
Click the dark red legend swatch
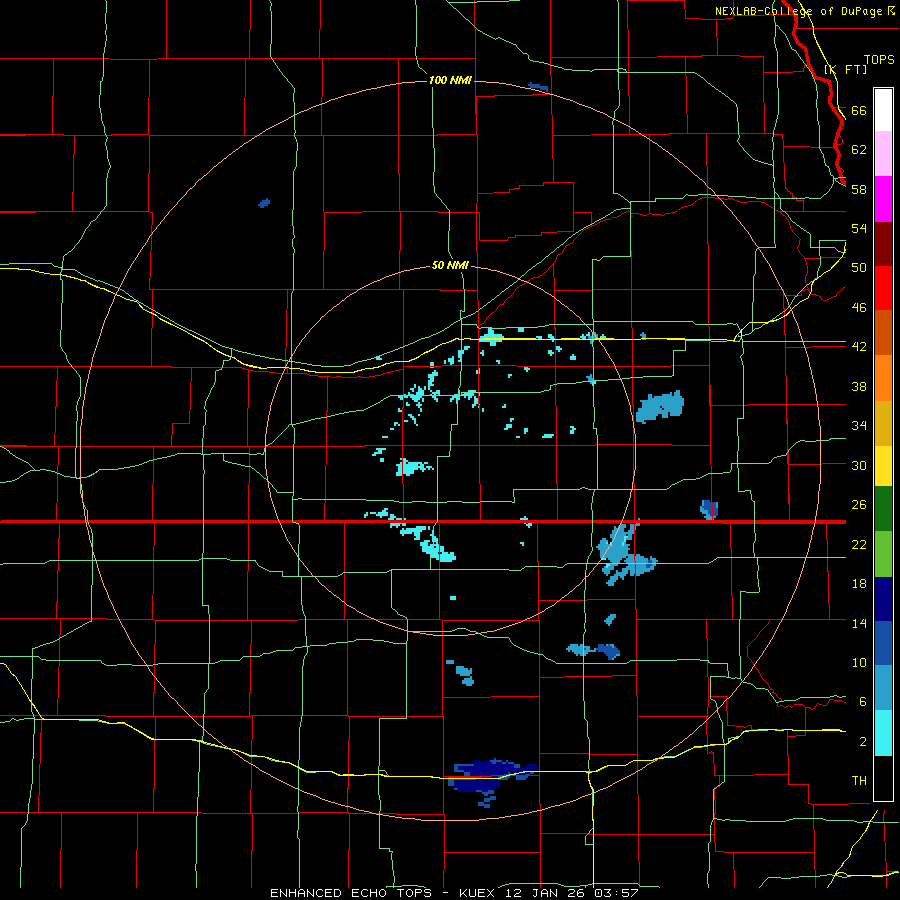point(883,243)
